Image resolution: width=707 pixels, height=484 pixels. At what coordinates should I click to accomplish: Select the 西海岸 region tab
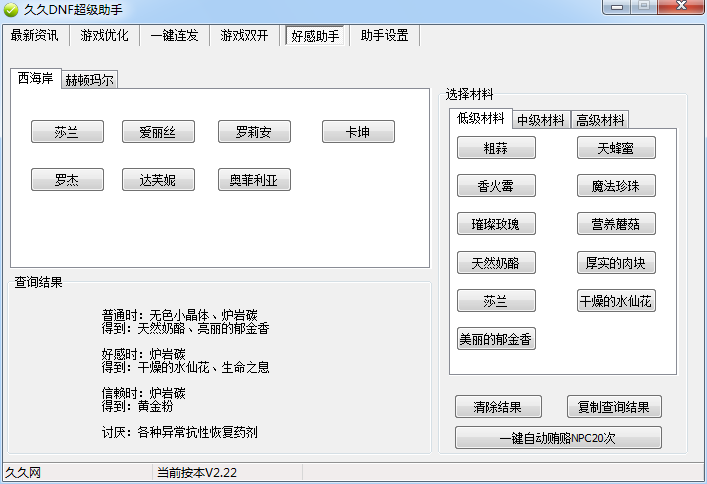(36, 78)
